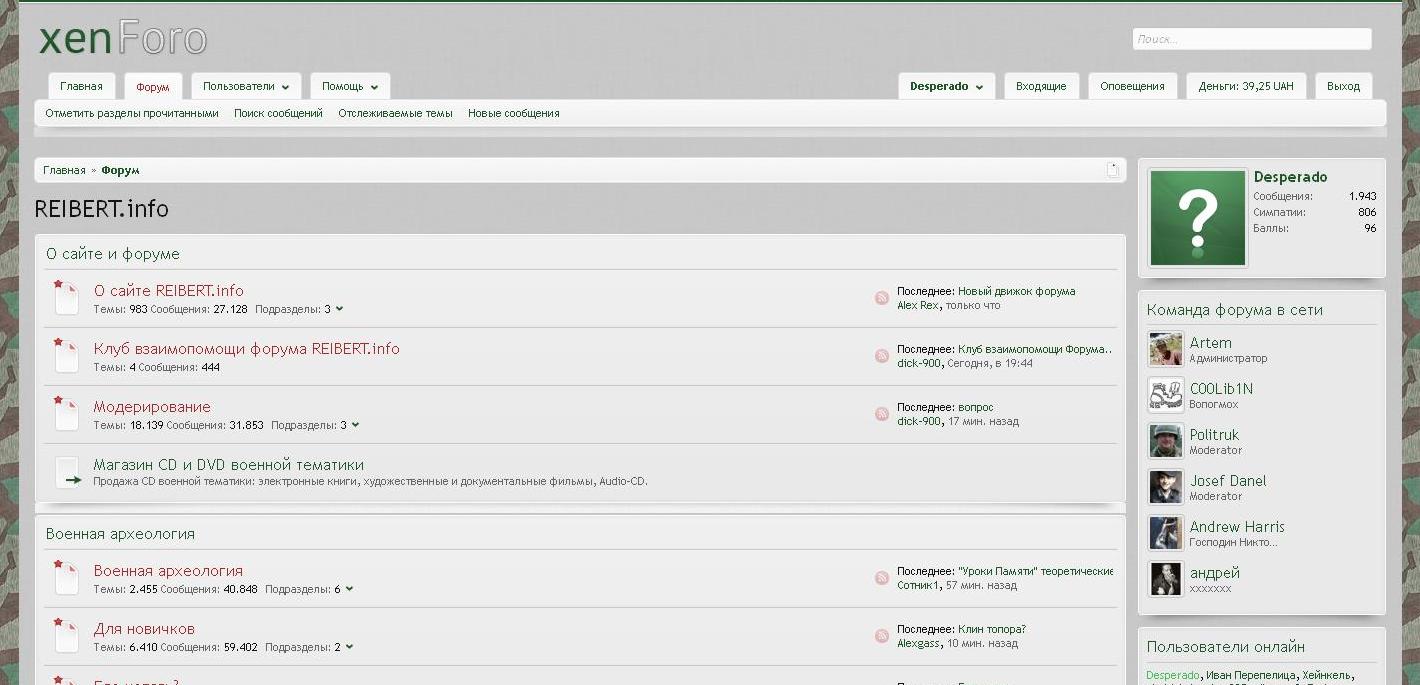Open C00Lib1N's avatar
This screenshot has height=685, width=1420.
point(1166,396)
